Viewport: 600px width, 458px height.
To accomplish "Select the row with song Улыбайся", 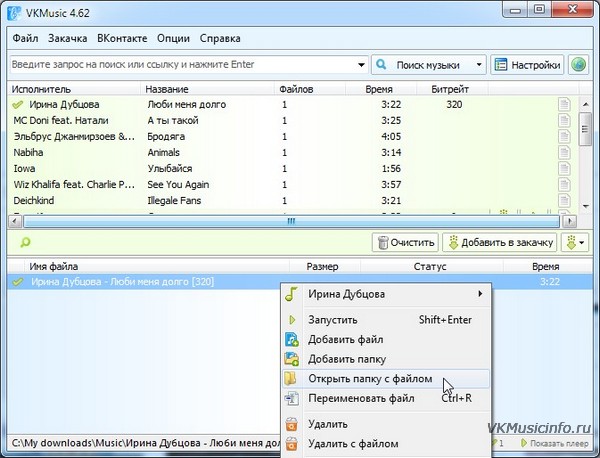I will click(x=293, y=168).
